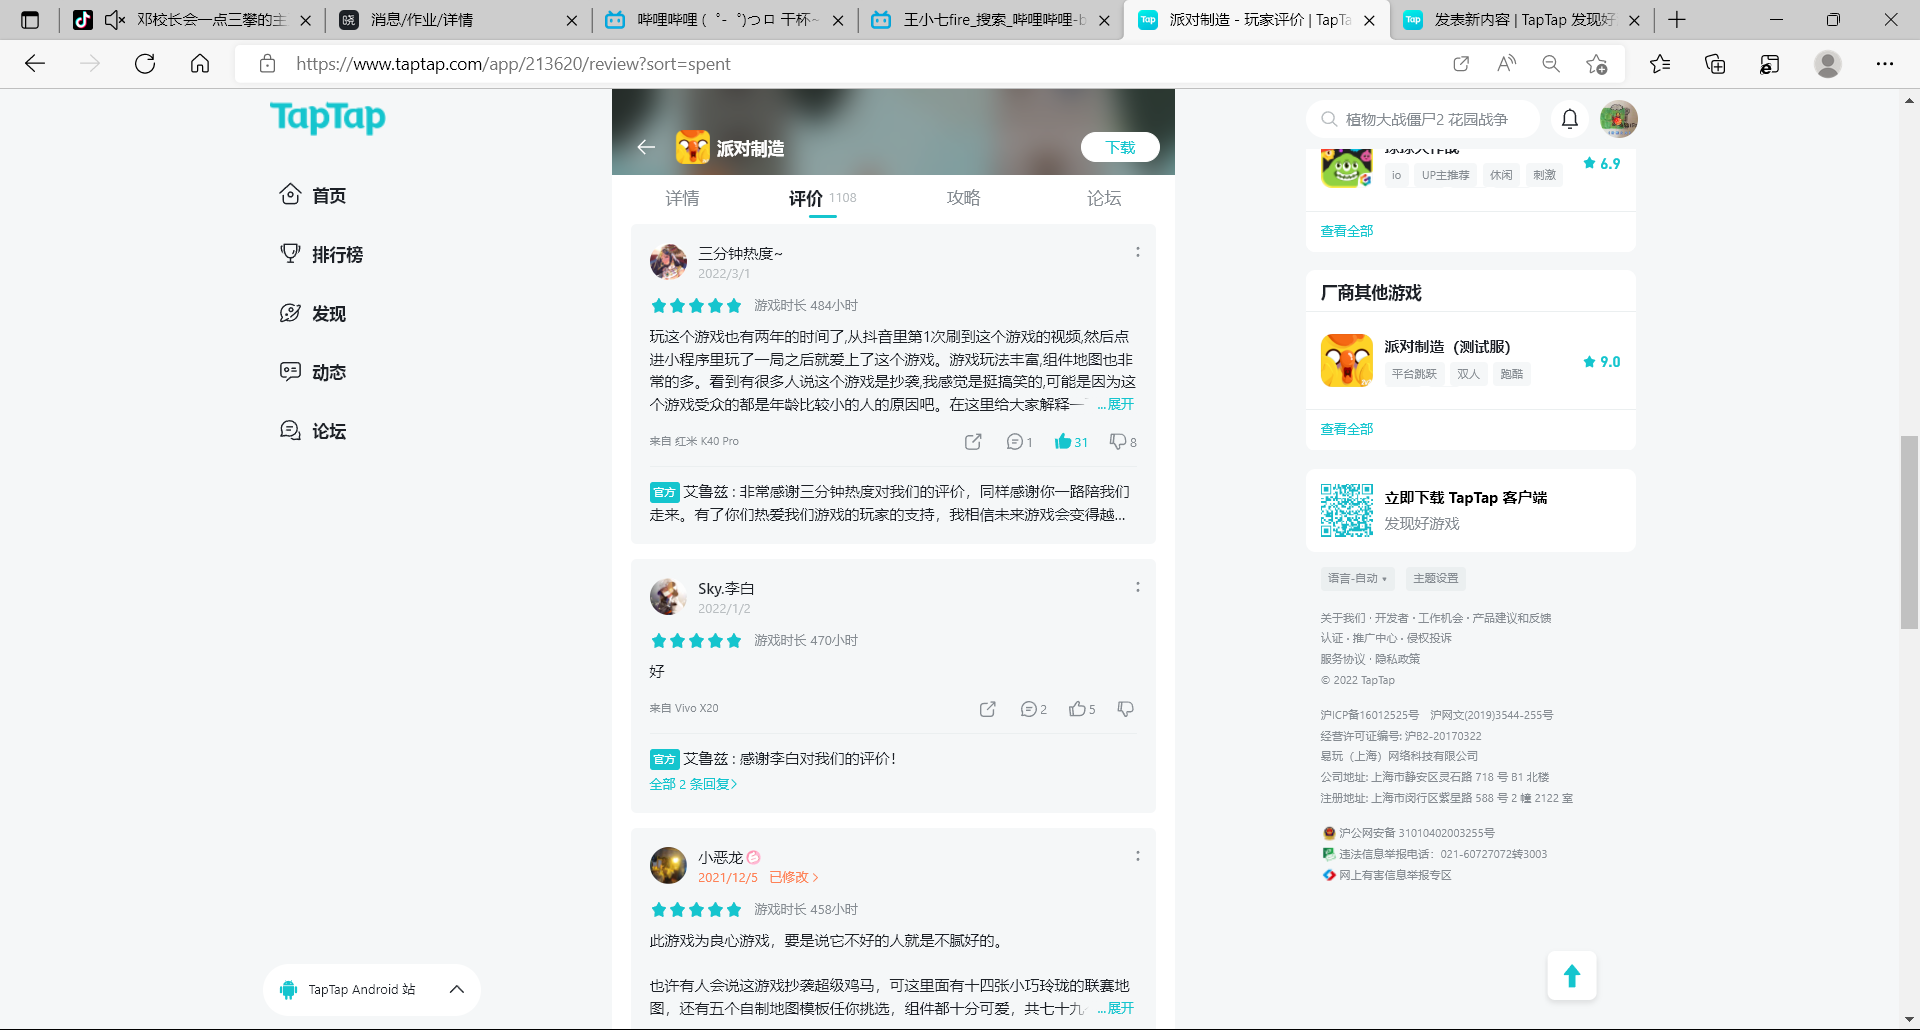Viewport: 1920px width, 1030px height.
Task: Open 首页 home in sidebar
Action: (313, 195)
